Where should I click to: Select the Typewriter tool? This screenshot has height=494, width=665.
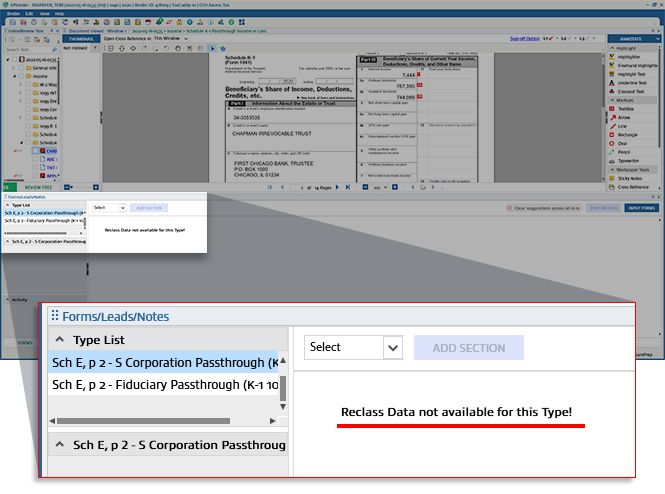pos(628,160)
